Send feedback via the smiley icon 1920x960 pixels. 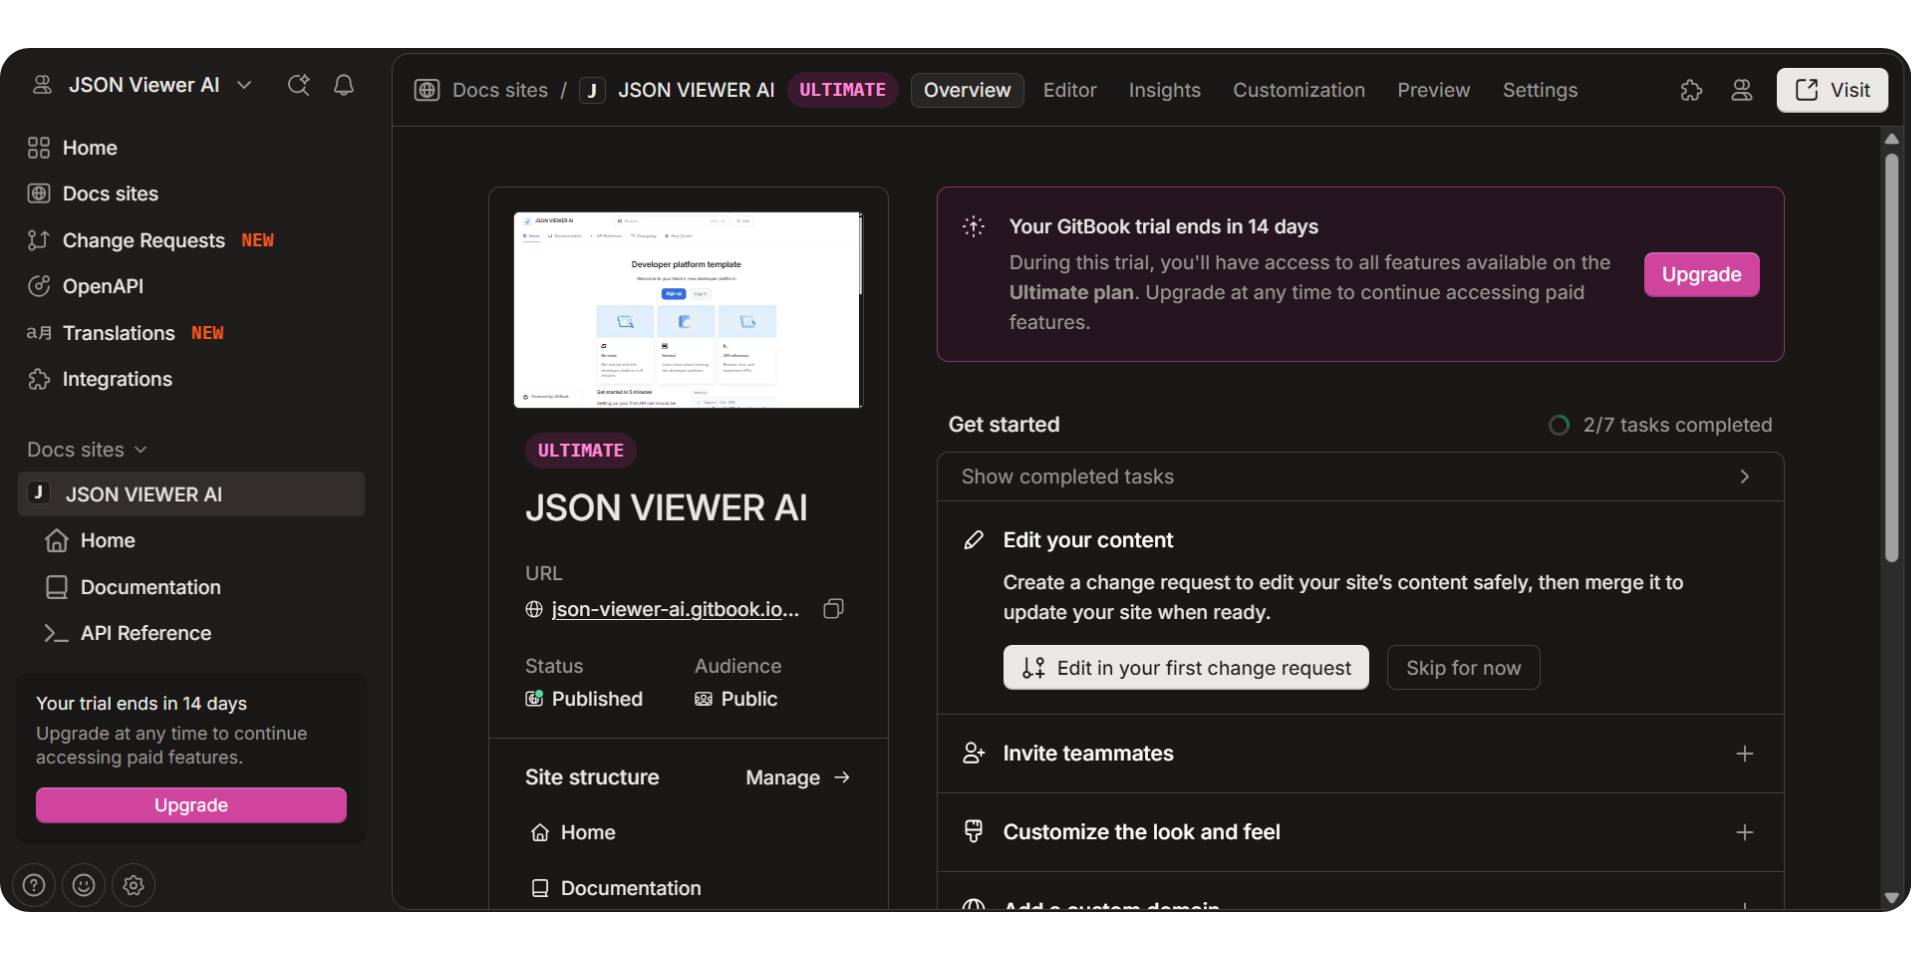pos(83,885)
